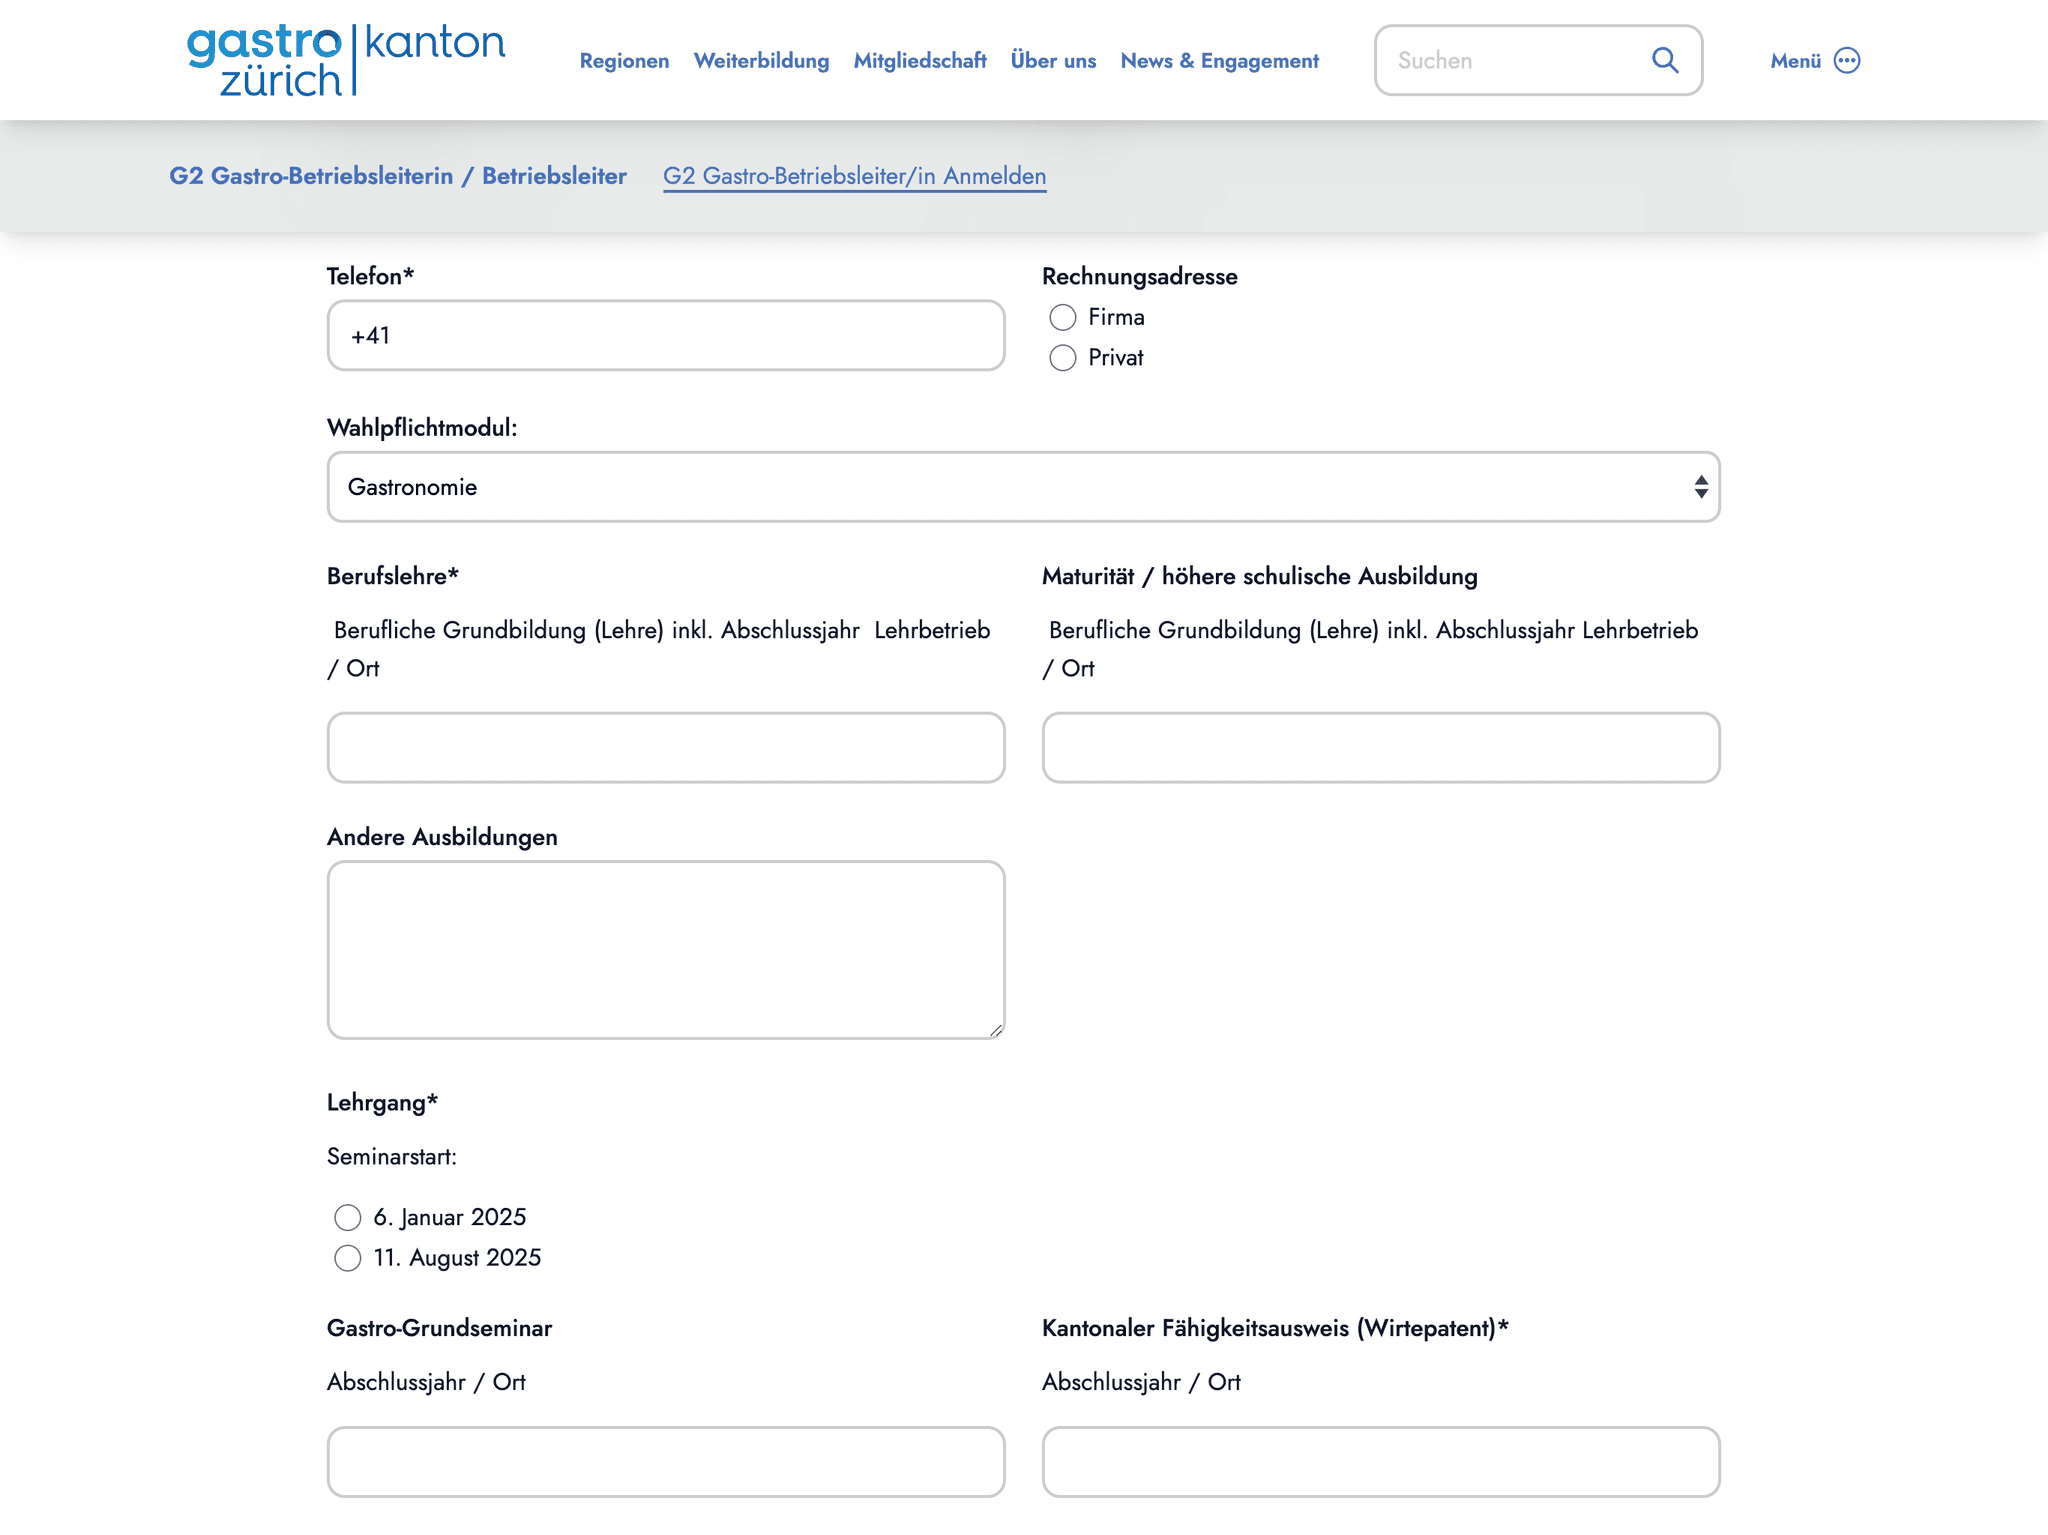The width and height of the screenshot is (2048, 1535).
Task: Click the 'Rechnungsadresse' label
Action: pos(1140,277)
